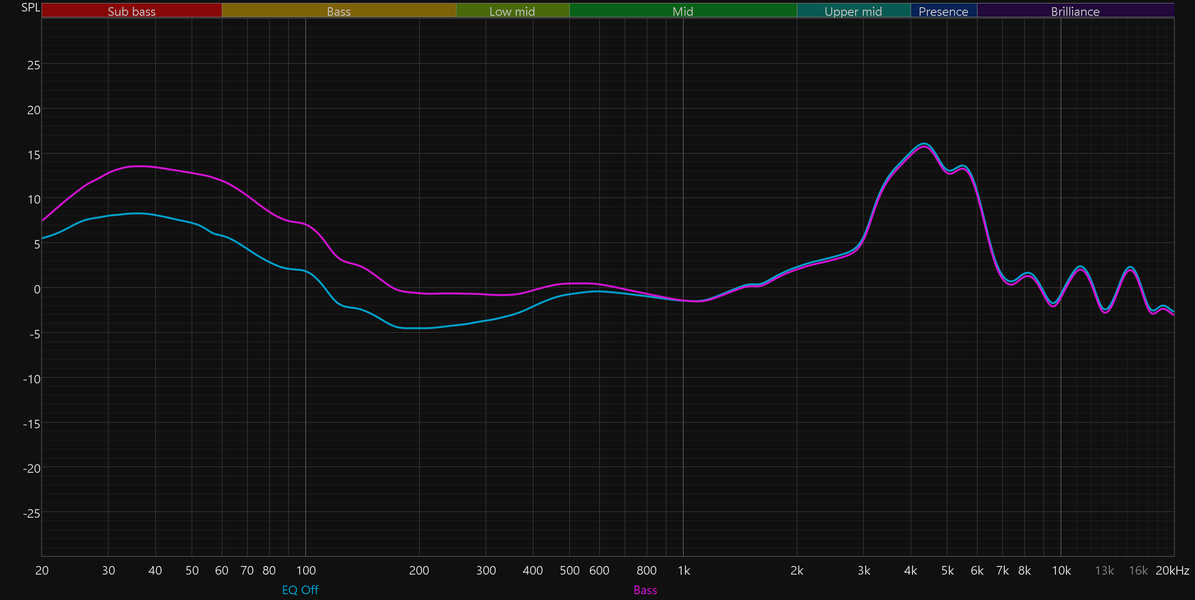Image resolution: width=1195 pixels, height=600 pixels.
Task: Click the 20kHz axis label
Action: (1172, 570)
